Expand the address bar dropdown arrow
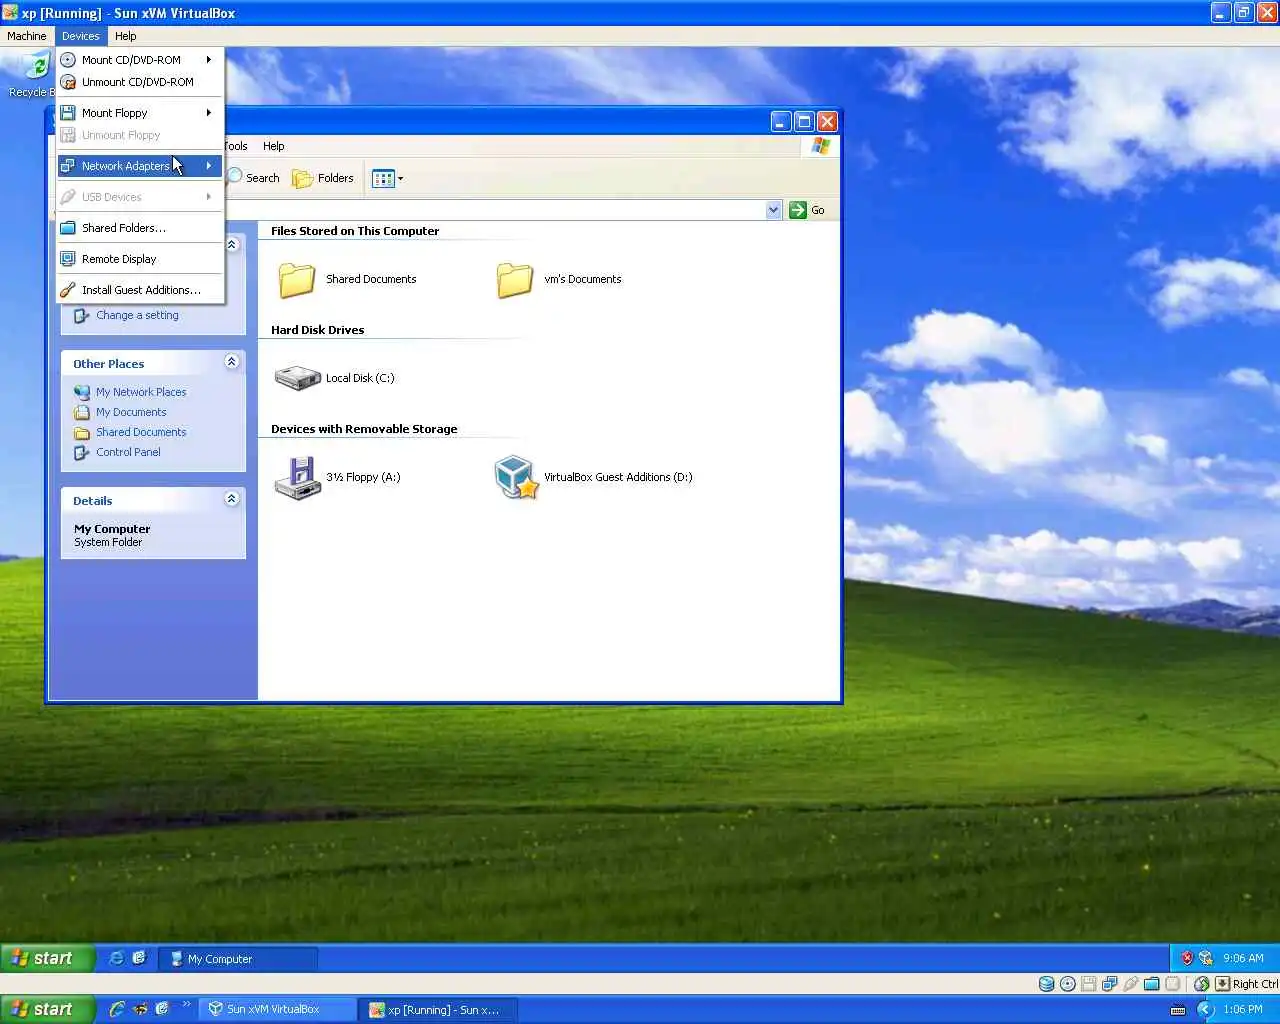Viewport: 1280px width, 1024px height. [773, 210]
